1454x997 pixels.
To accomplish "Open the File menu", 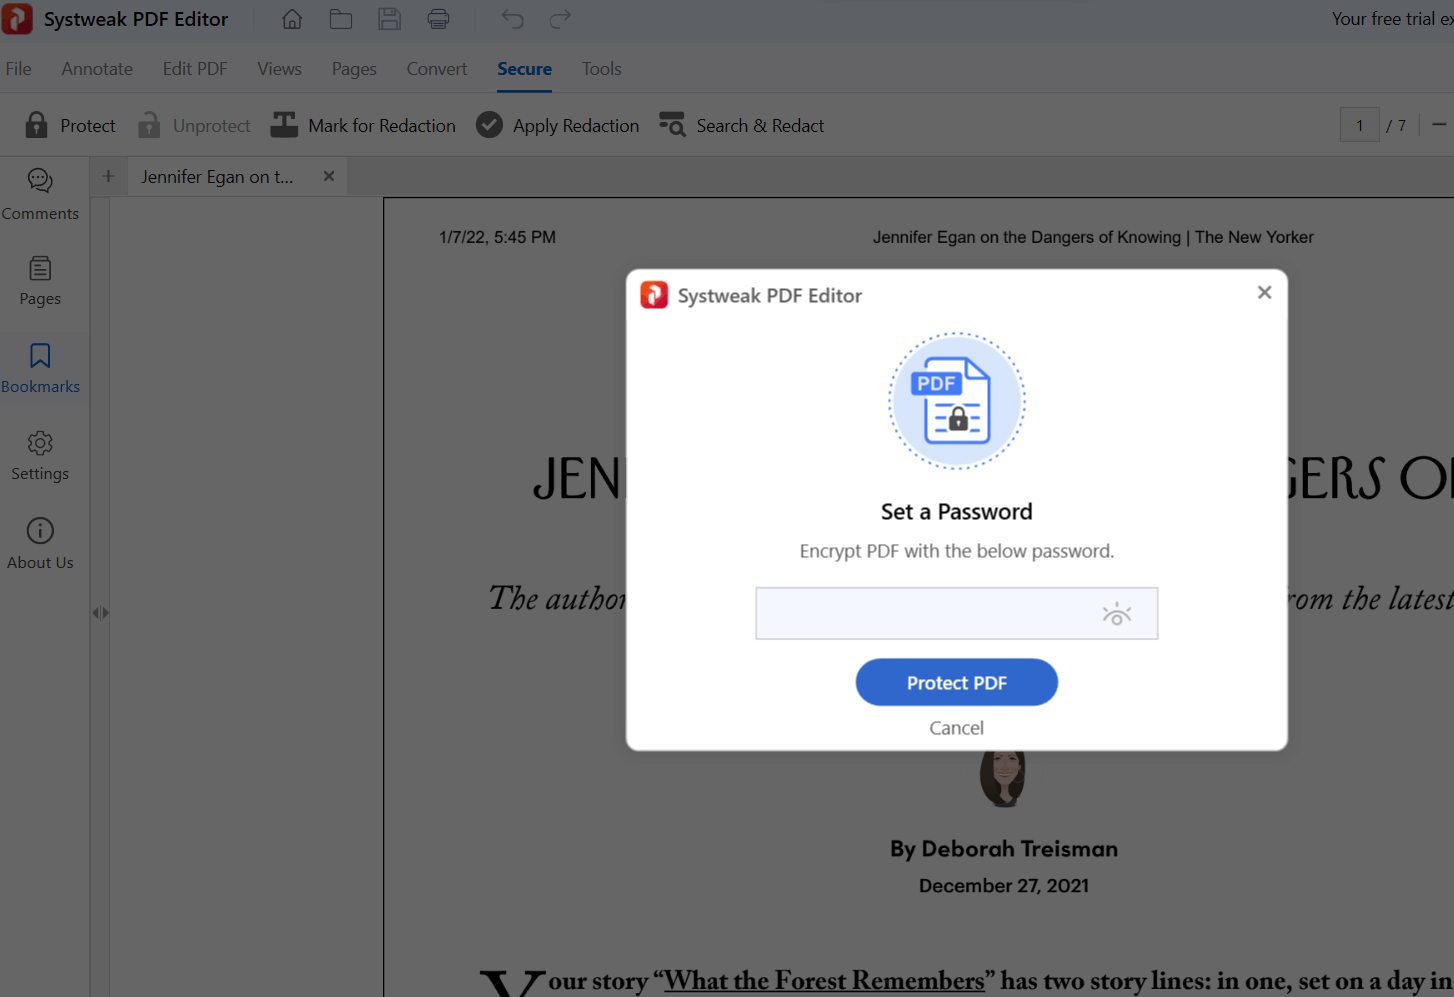I will pyautogui.click(x=19, y=69).
